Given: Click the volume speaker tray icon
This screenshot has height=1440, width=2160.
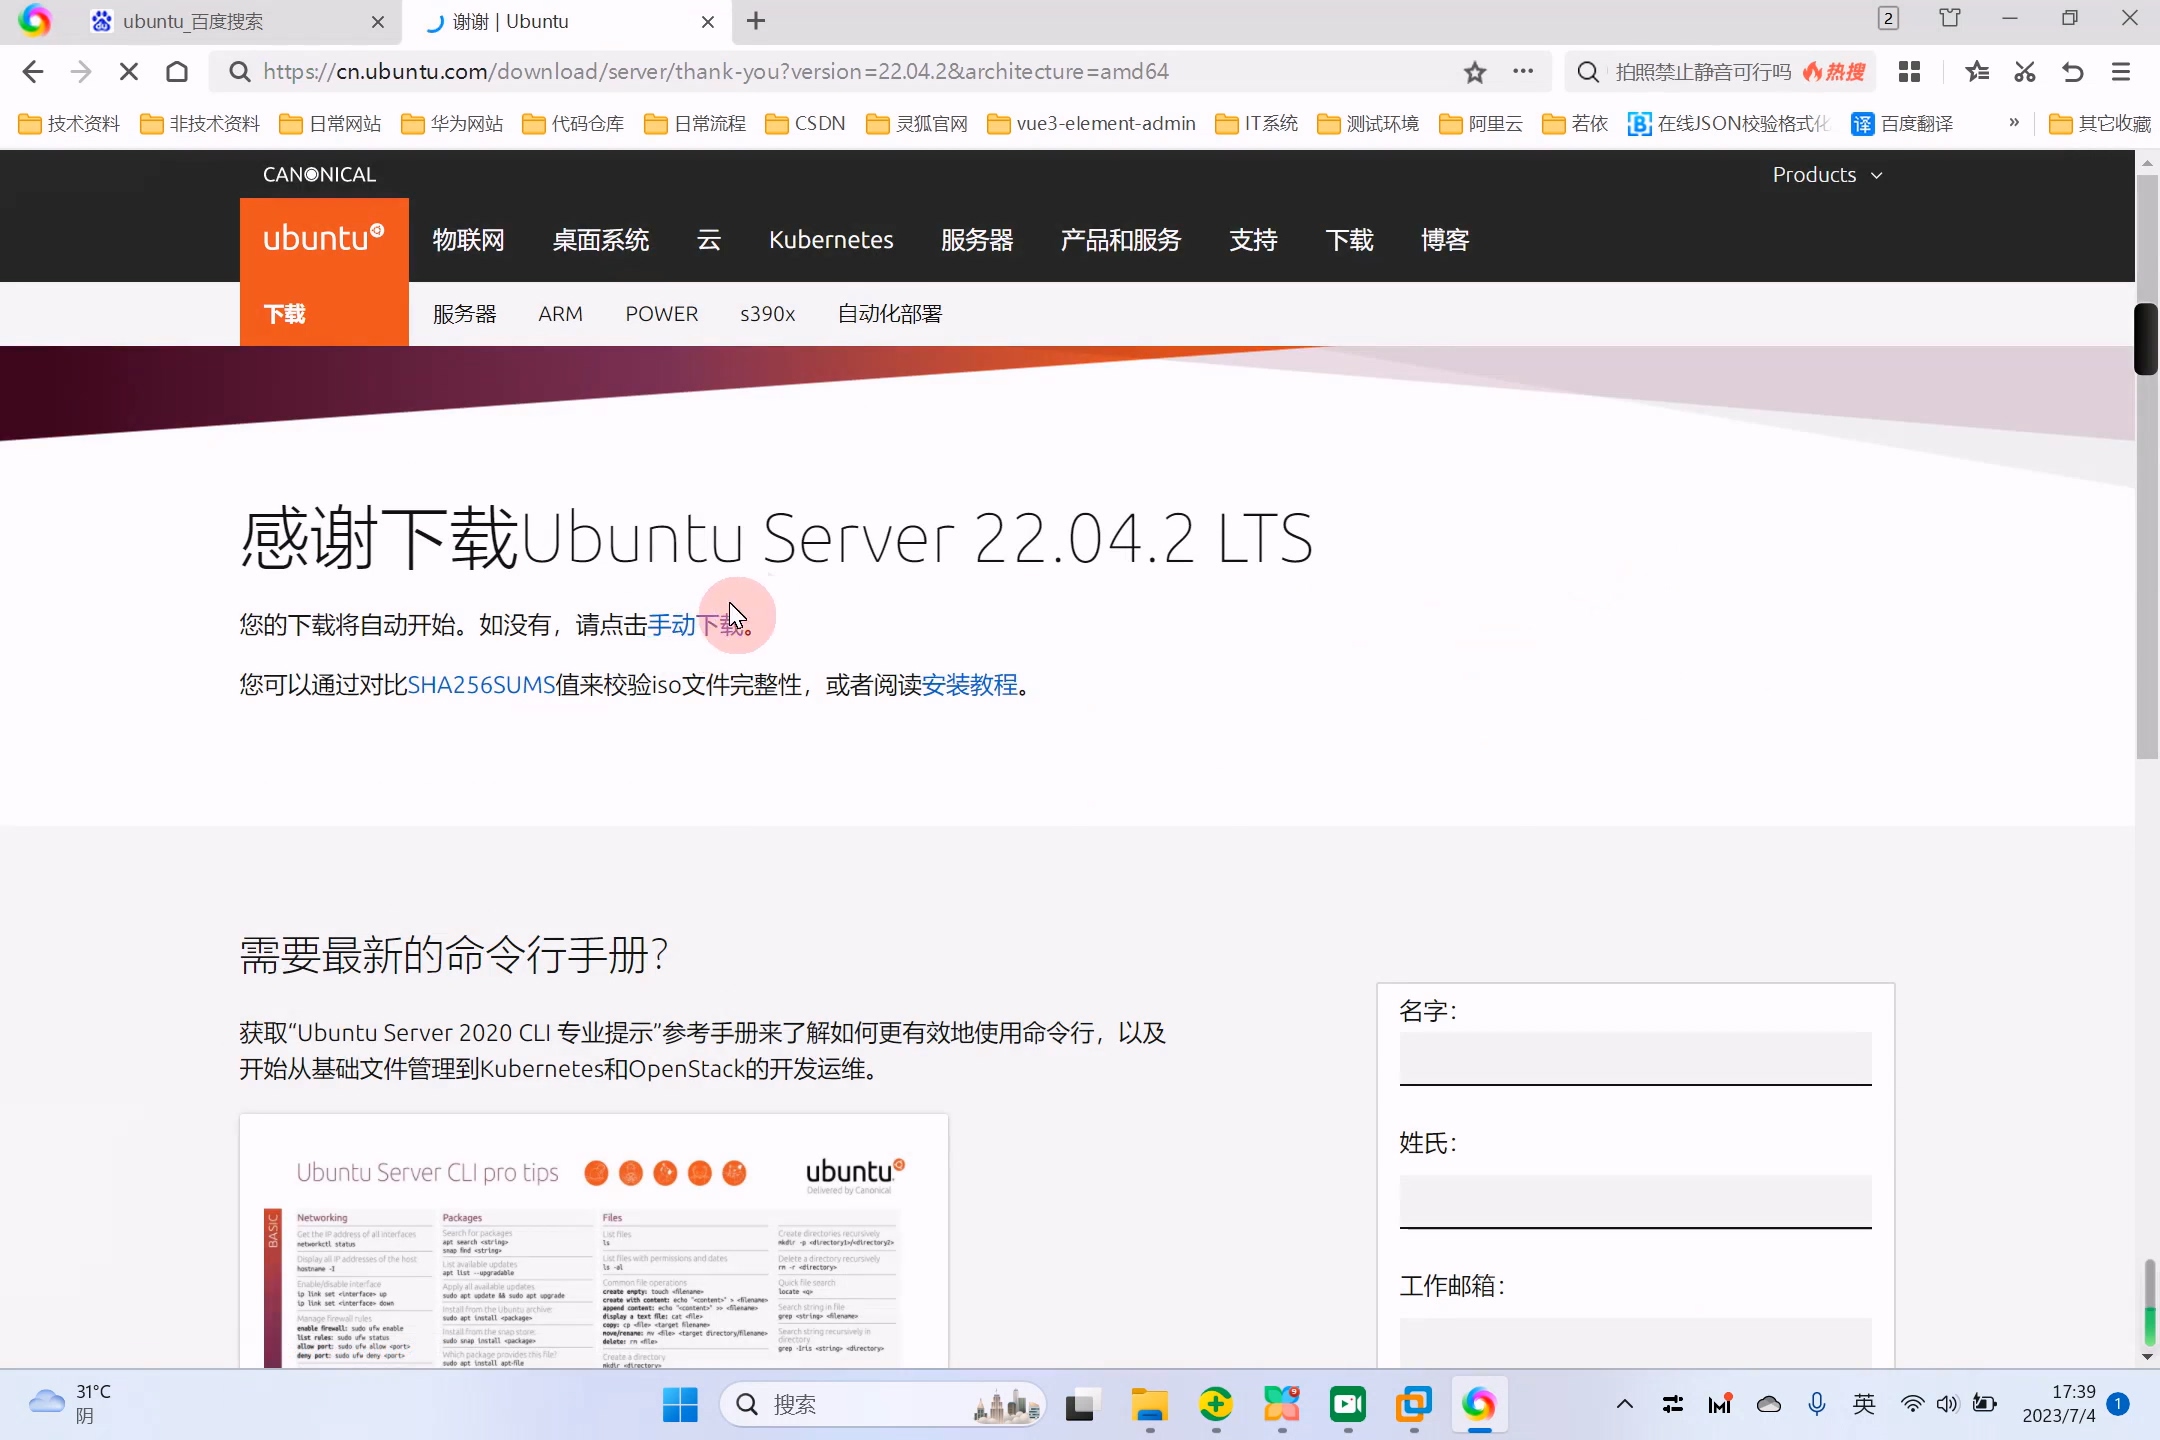Looking at the screenshot, I should tap(1947, 1404).
